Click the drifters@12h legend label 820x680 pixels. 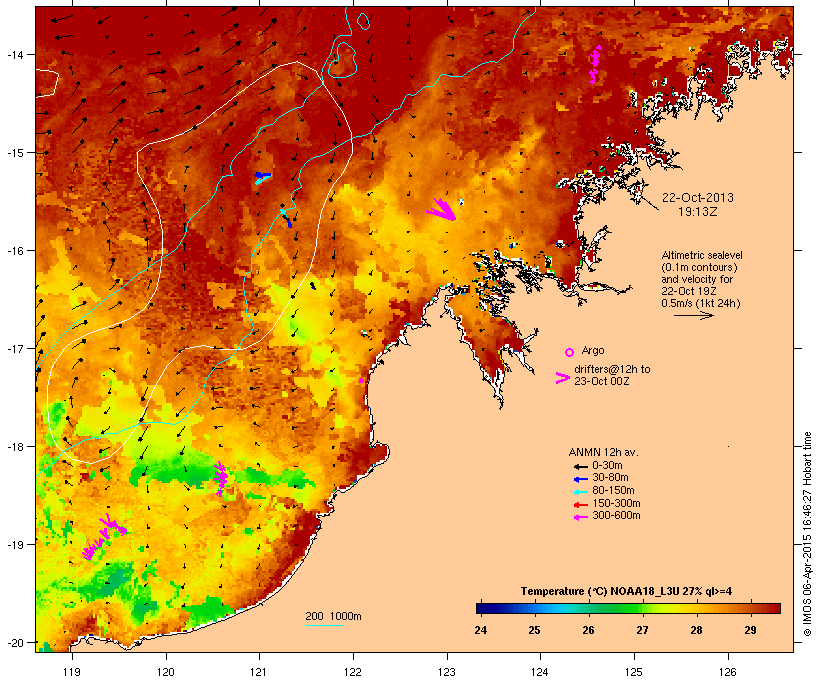[612, 375]
